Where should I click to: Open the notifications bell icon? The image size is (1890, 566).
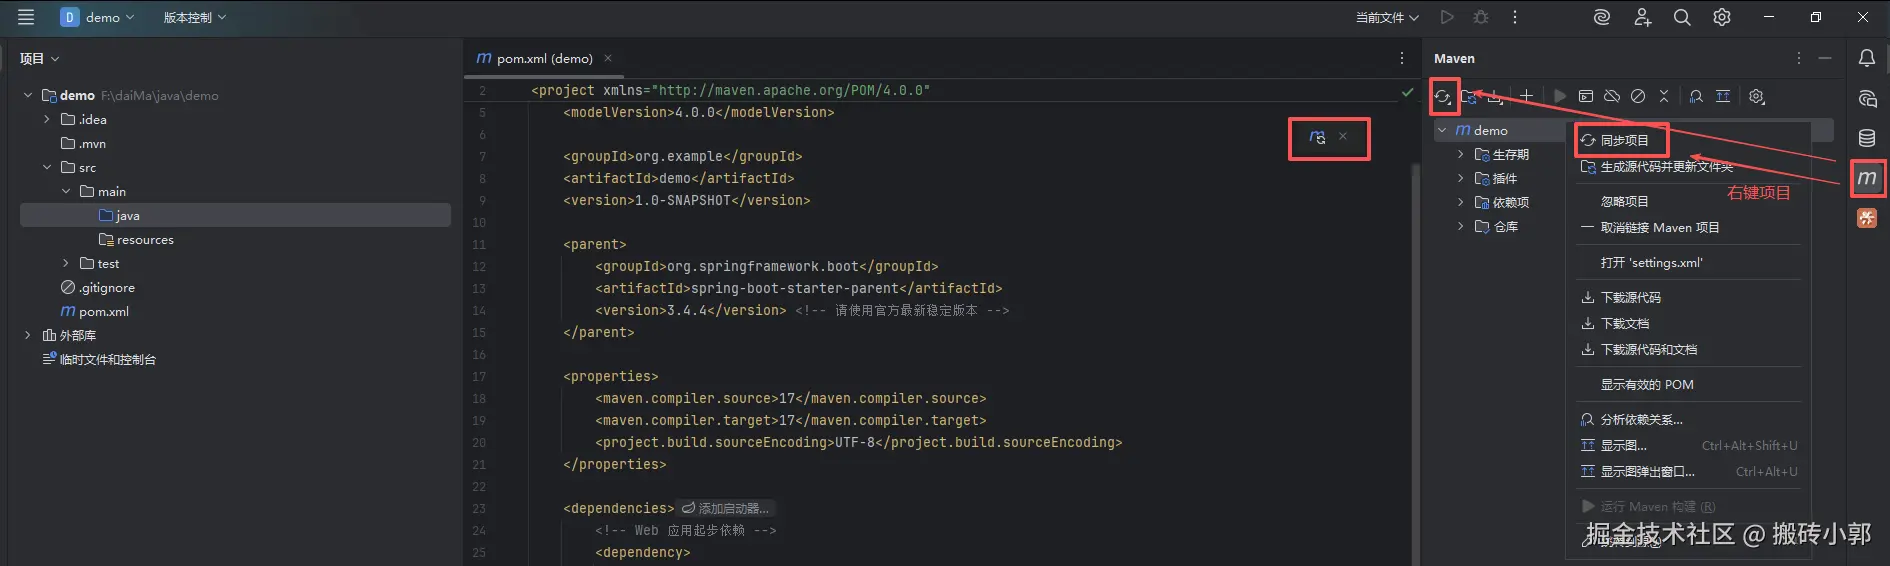tap(1867, 58)
